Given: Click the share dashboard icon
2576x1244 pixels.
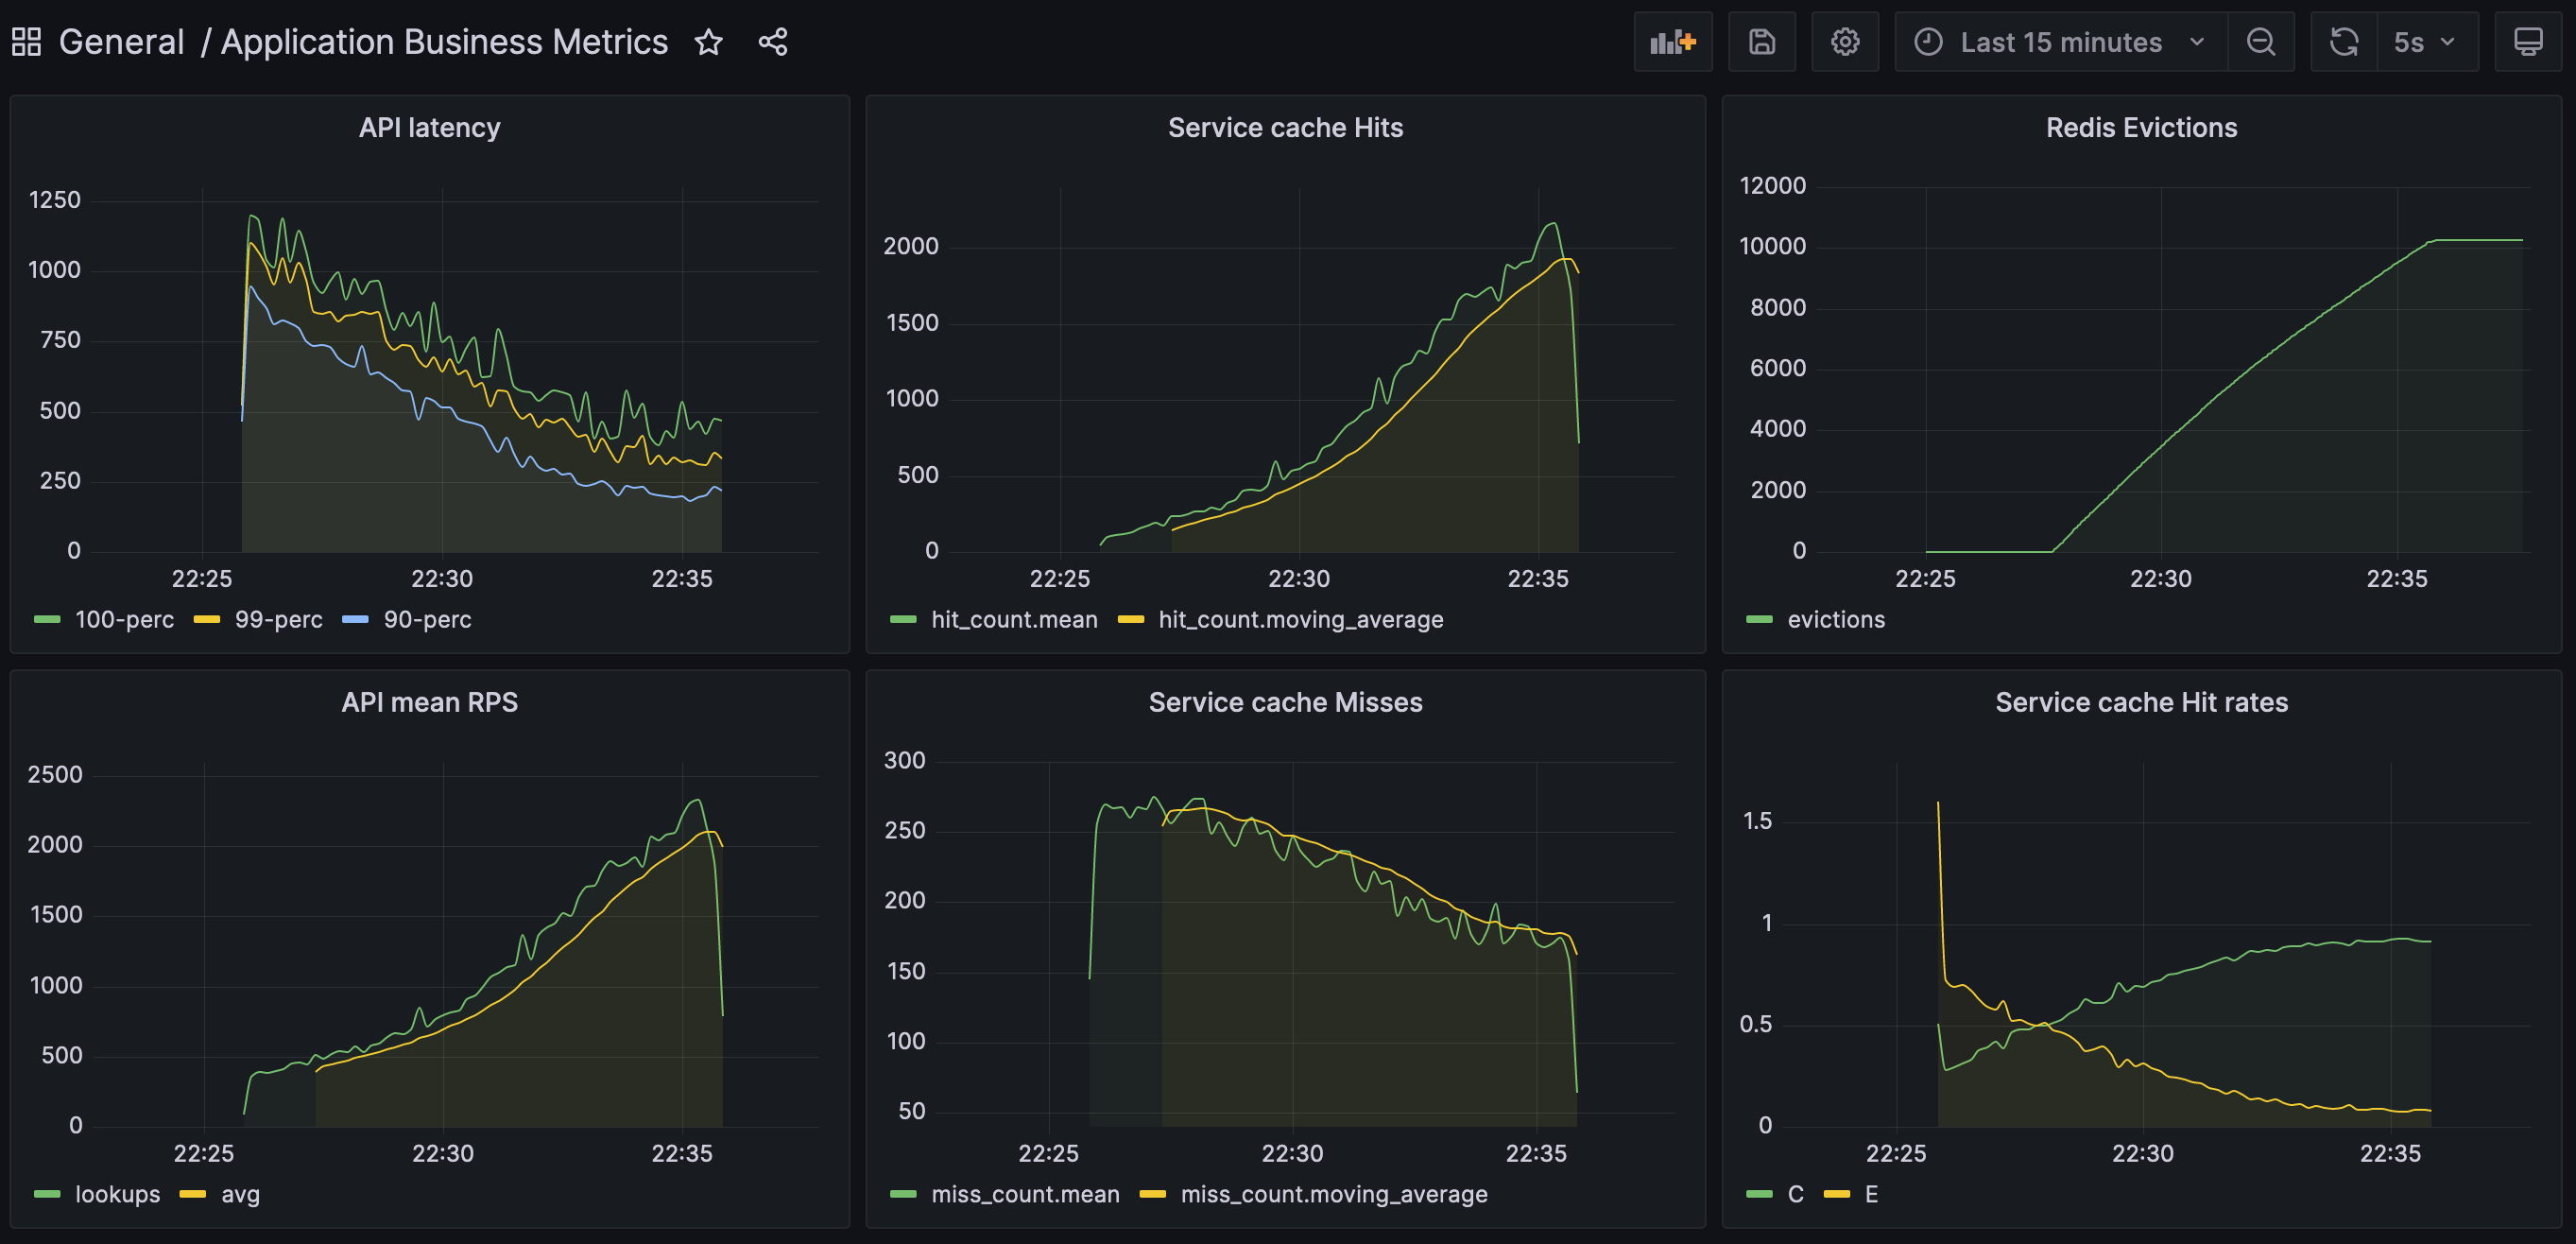Looking at the screenshot, I should click(x=772, y=42).
